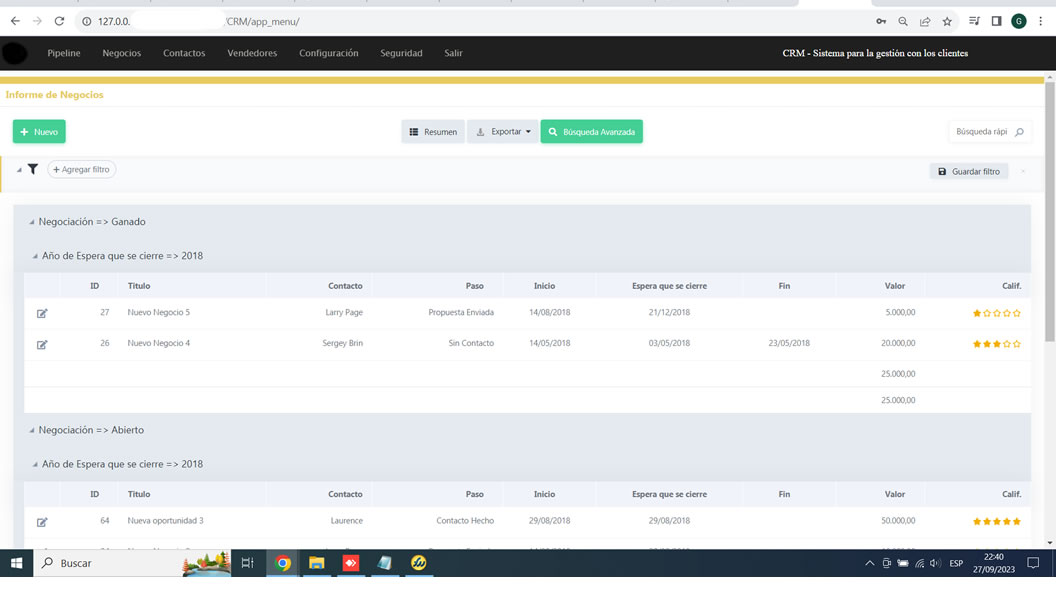The image size is (1056, 594).
Task: Sort by Contacto column in Ganado table
Action: [345, 286]
